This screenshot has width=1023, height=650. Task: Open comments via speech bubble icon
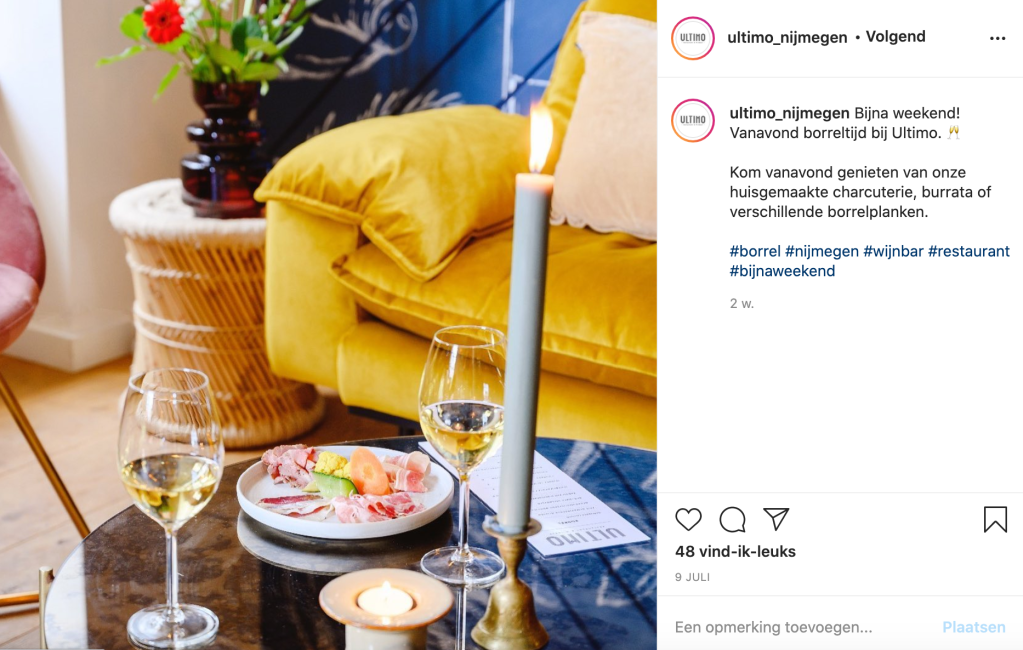[x=732, y=519]
